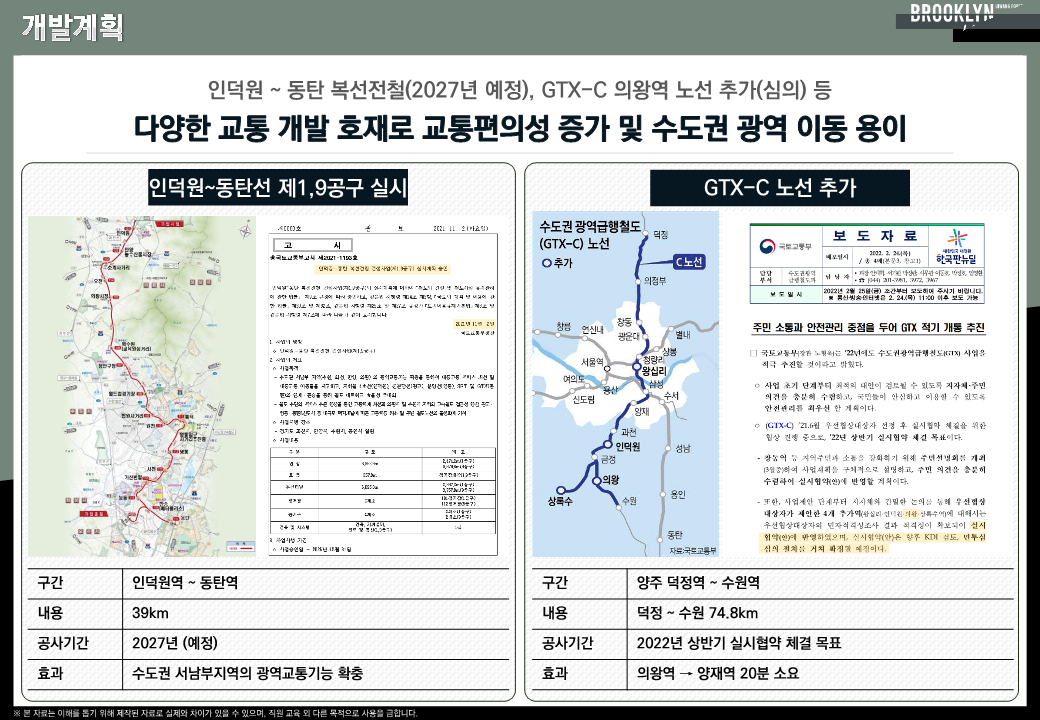Click the 동탄 label on GTX map
The width and height of the screenshot is (1040, 720).
675,534
